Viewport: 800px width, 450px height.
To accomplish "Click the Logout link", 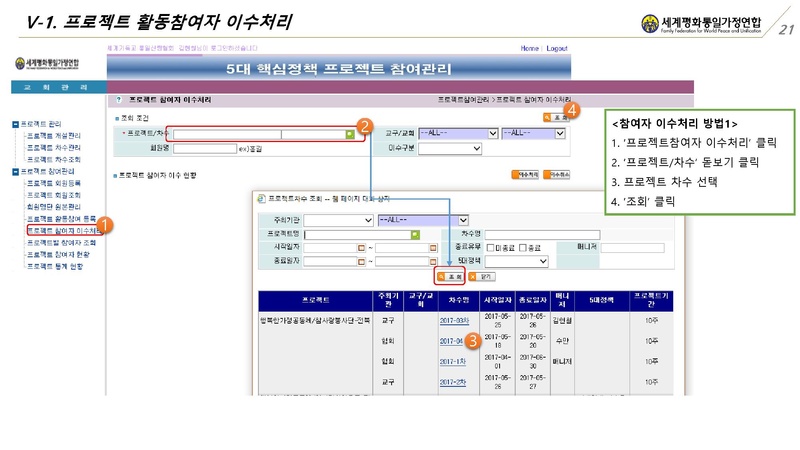I will 557,48.
